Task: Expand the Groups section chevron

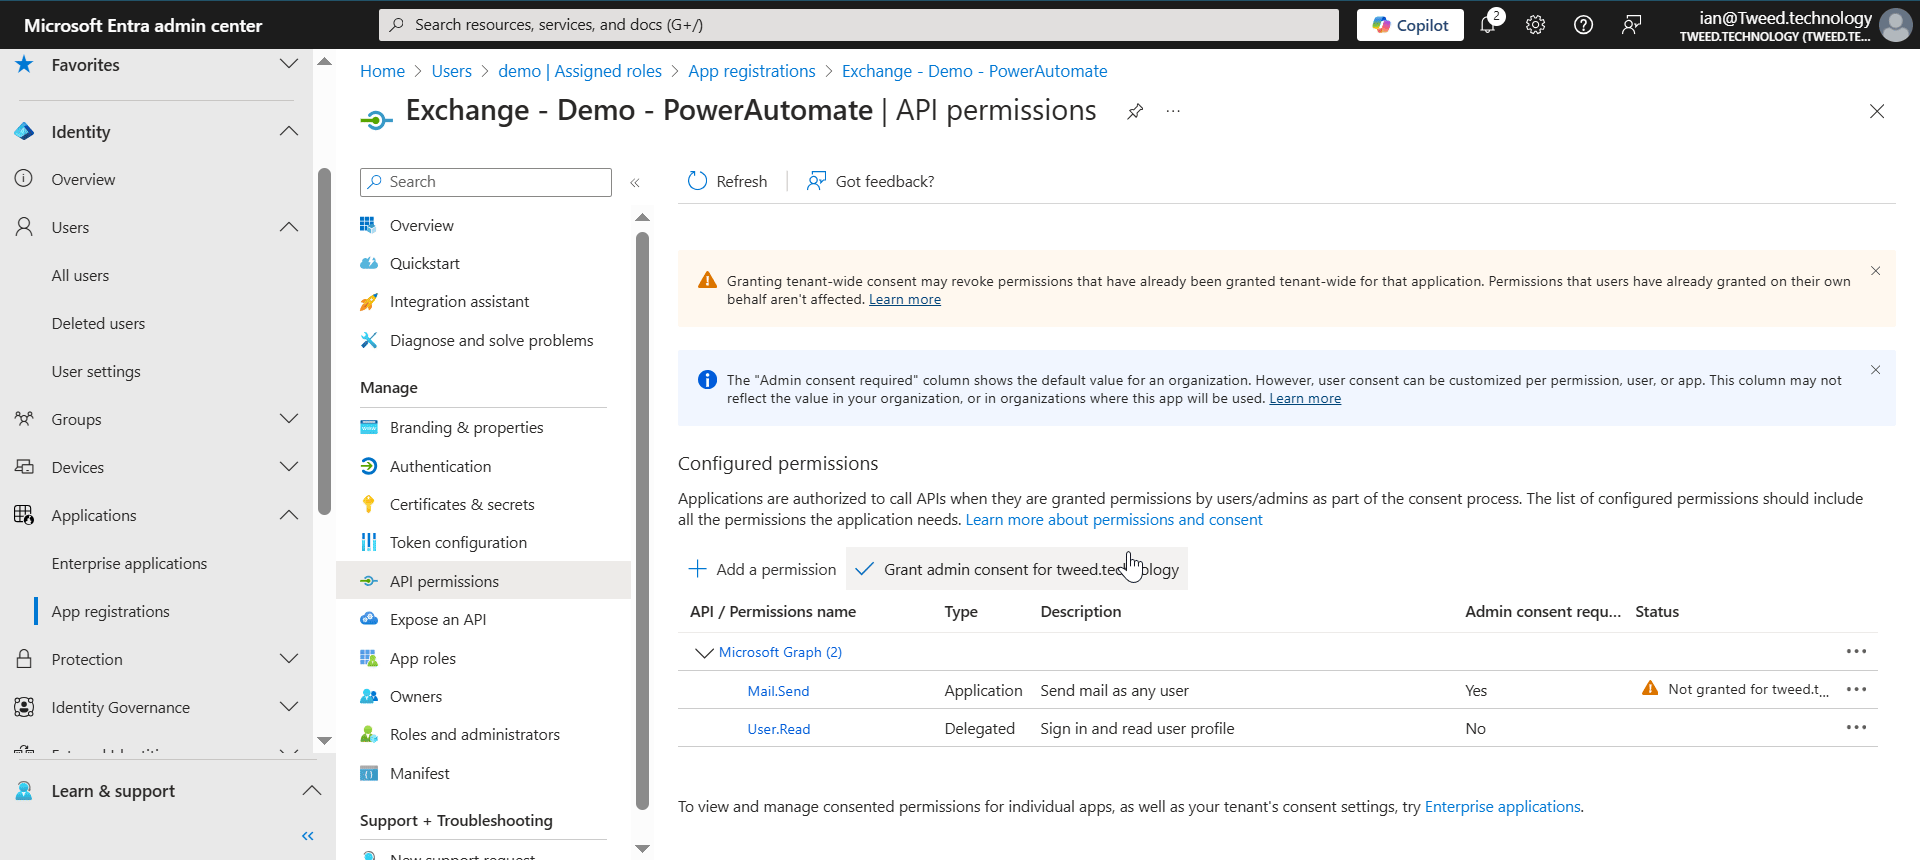Action: [x=289, y=419]
